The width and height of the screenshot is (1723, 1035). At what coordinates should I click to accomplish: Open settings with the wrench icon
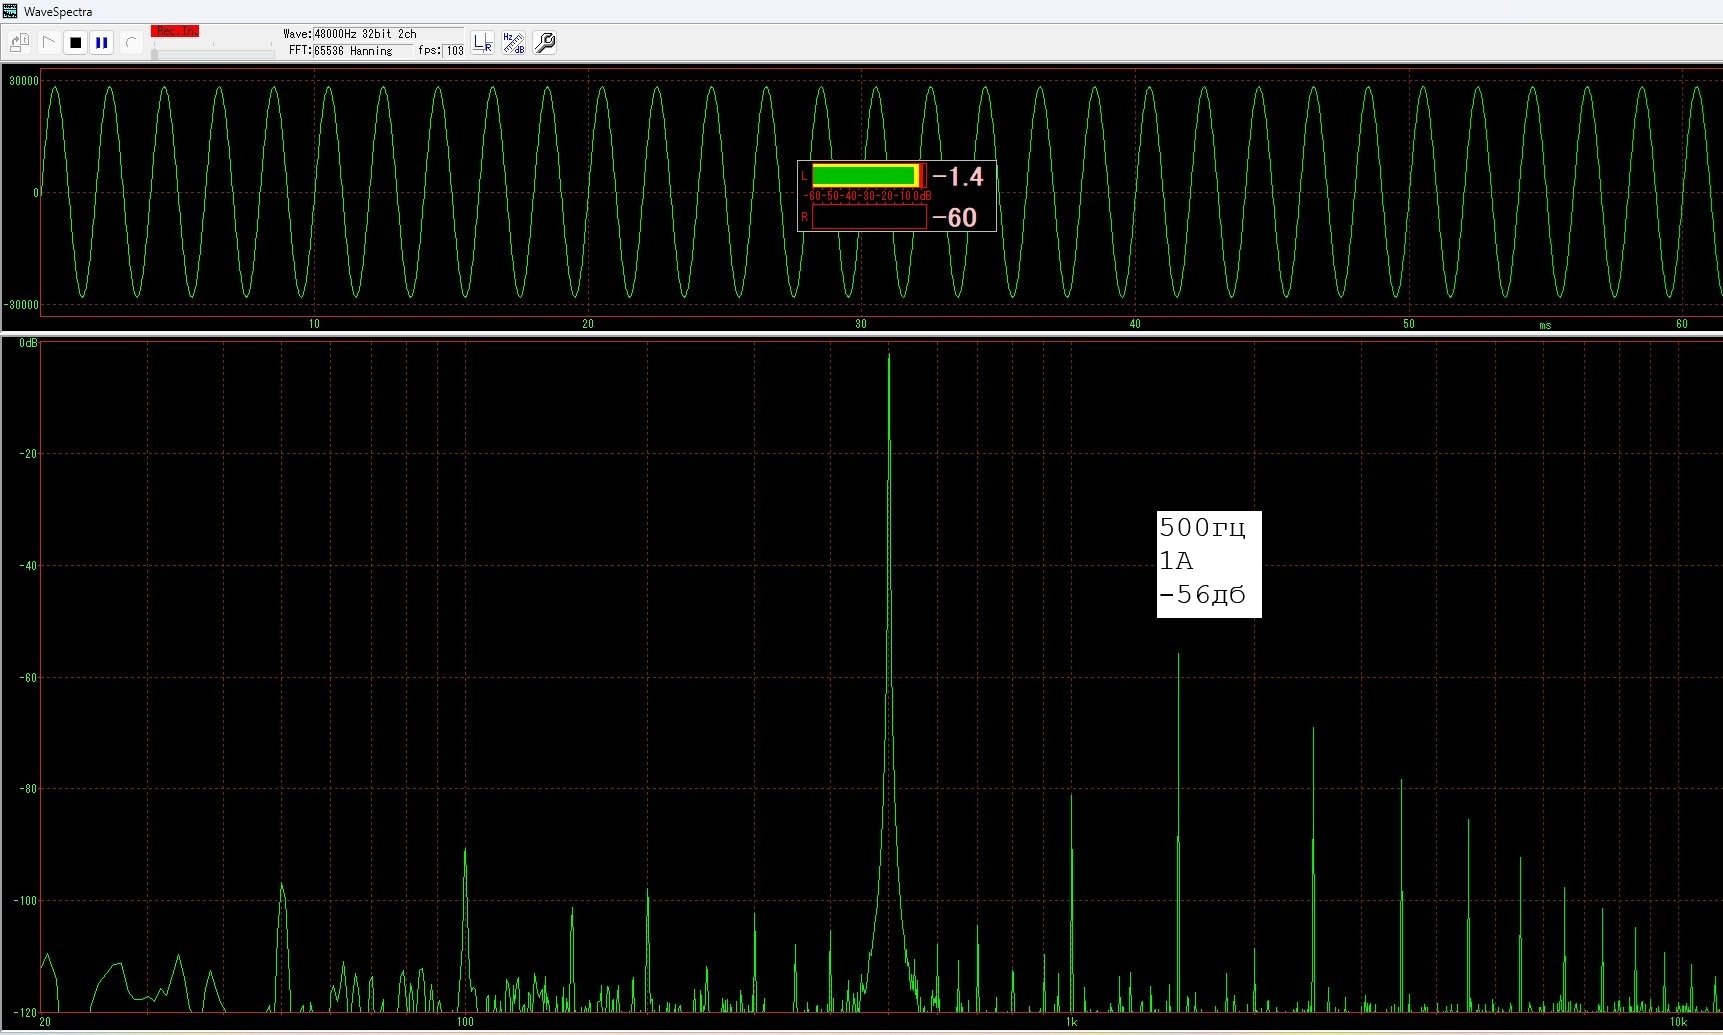tap(545, 43)
